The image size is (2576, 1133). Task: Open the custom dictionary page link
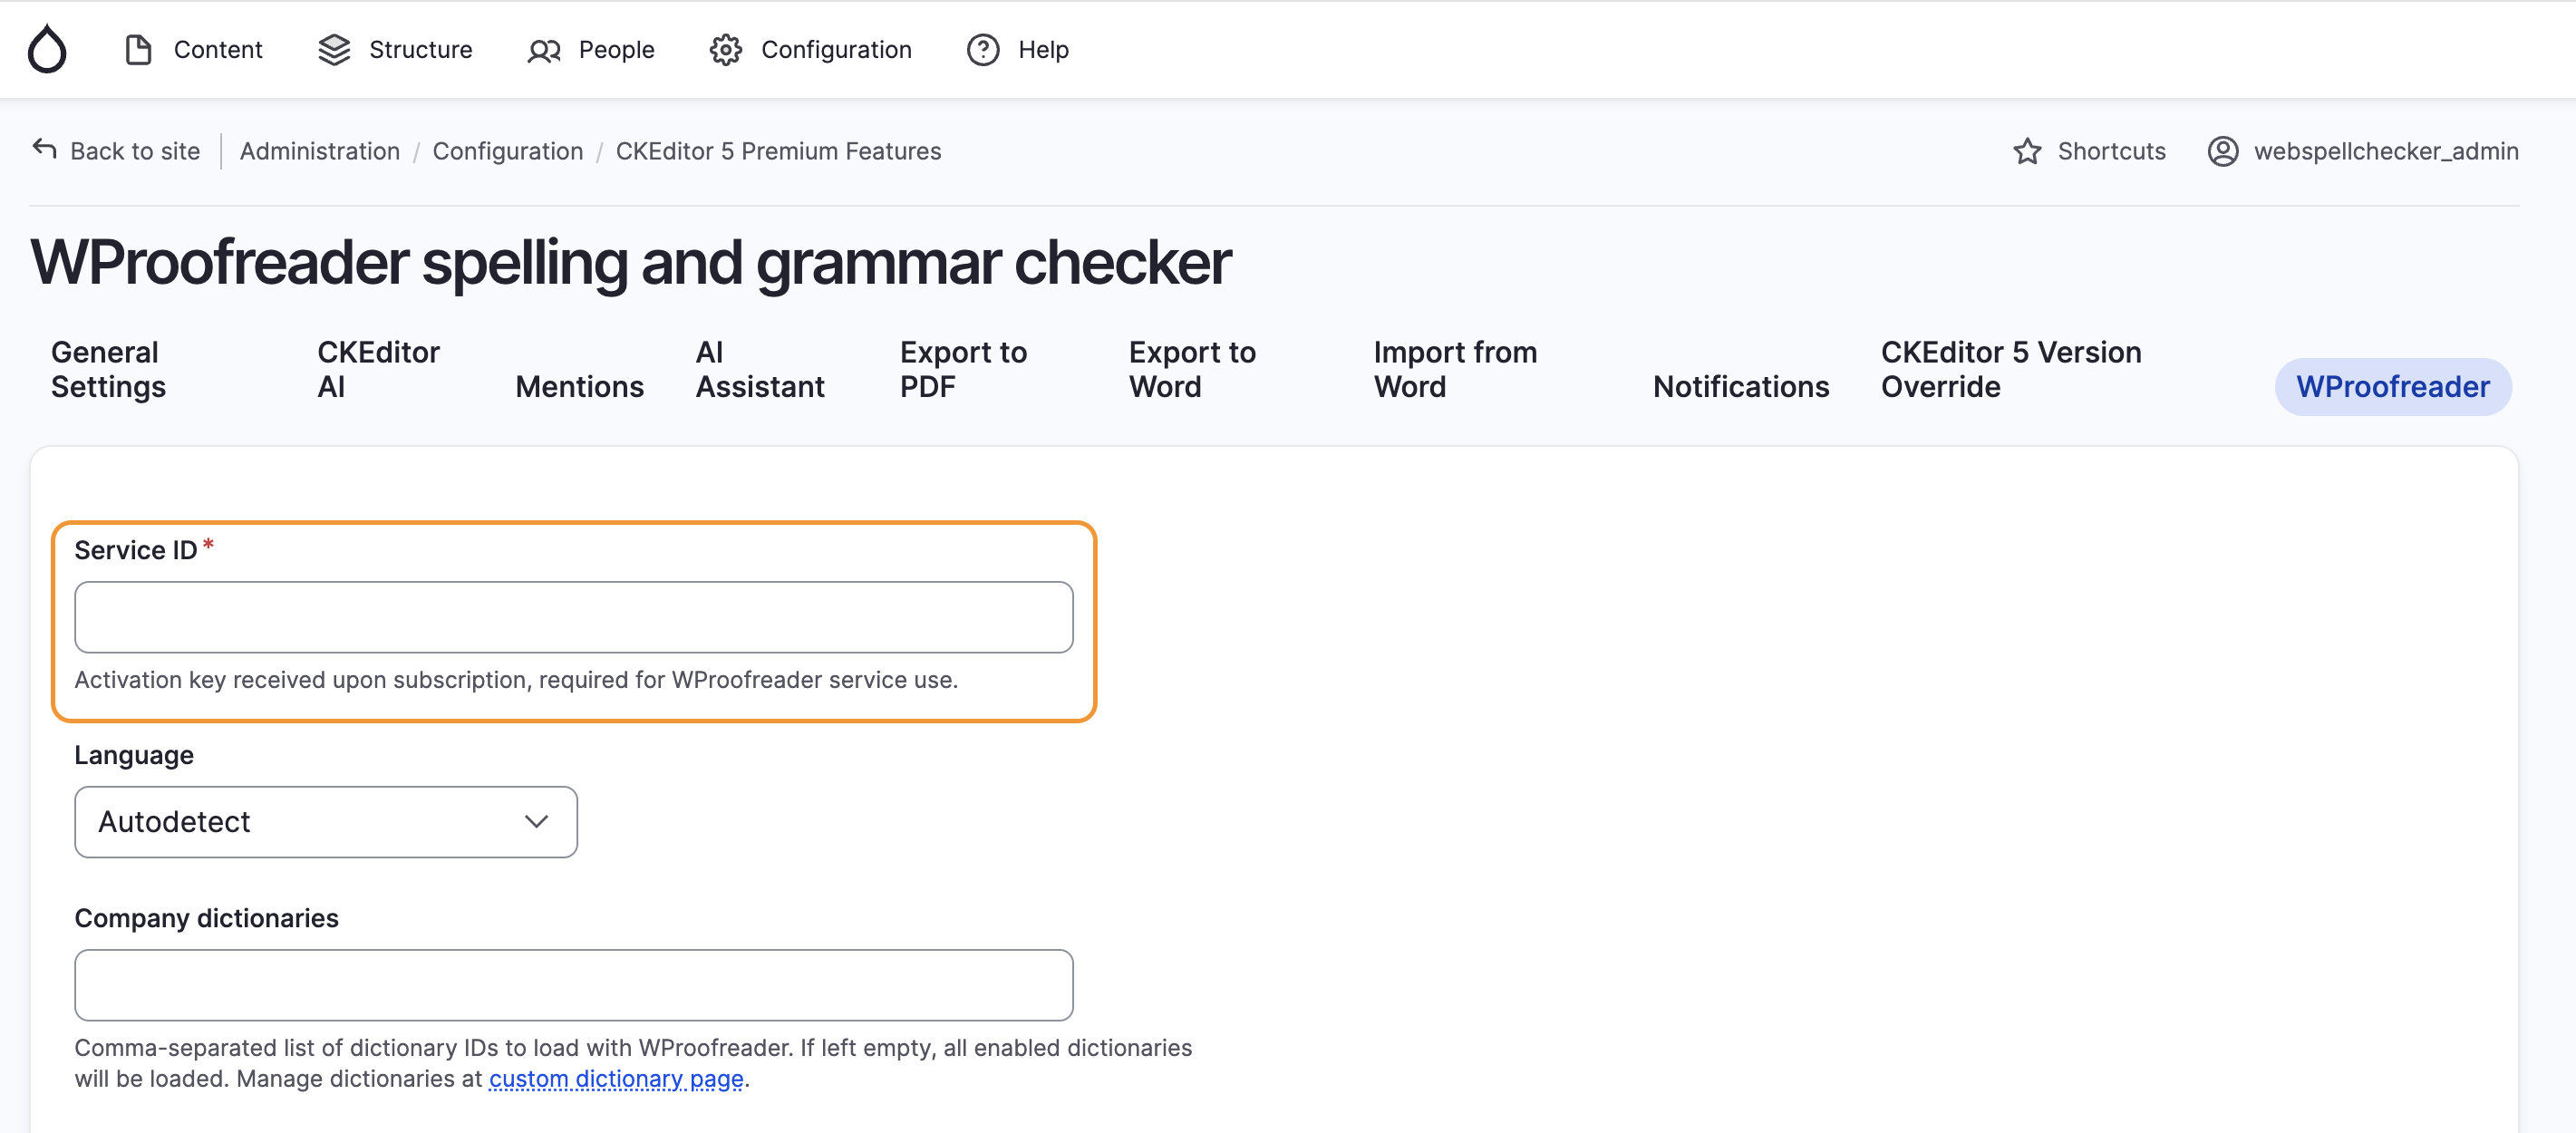(x=616, y=1079)
